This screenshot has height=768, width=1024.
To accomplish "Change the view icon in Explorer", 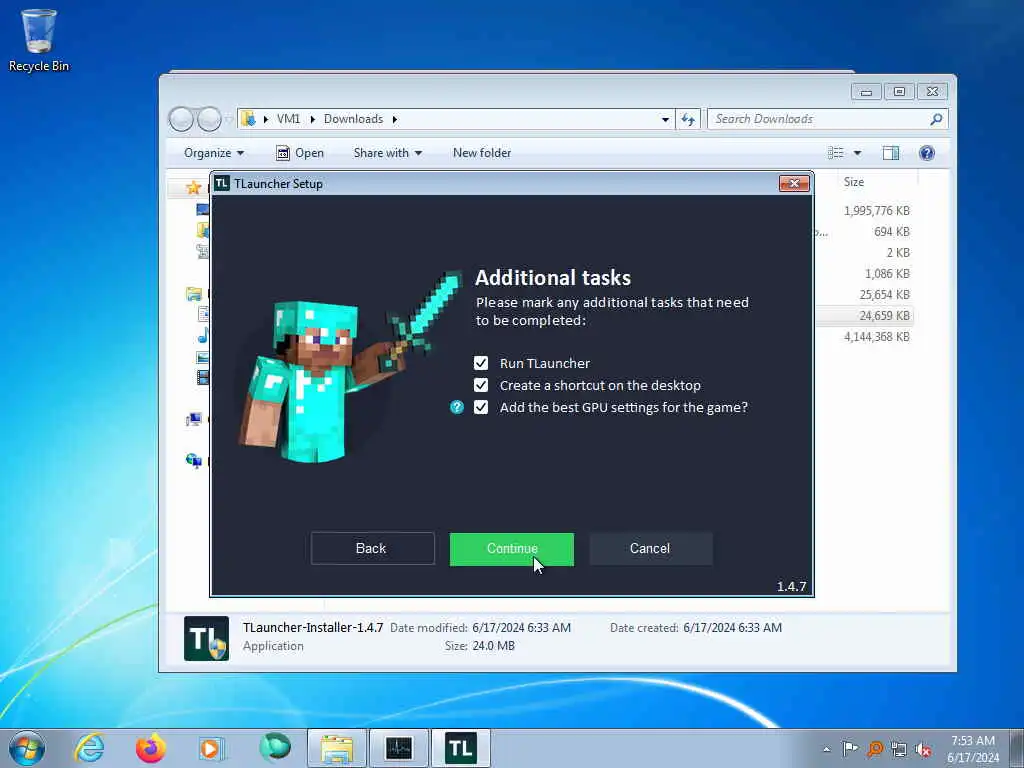I will (x=836, y=153).
